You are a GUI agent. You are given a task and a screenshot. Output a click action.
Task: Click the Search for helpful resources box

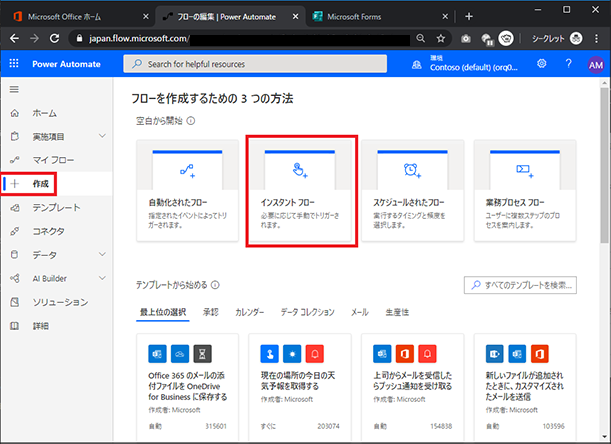click(255, 64)
